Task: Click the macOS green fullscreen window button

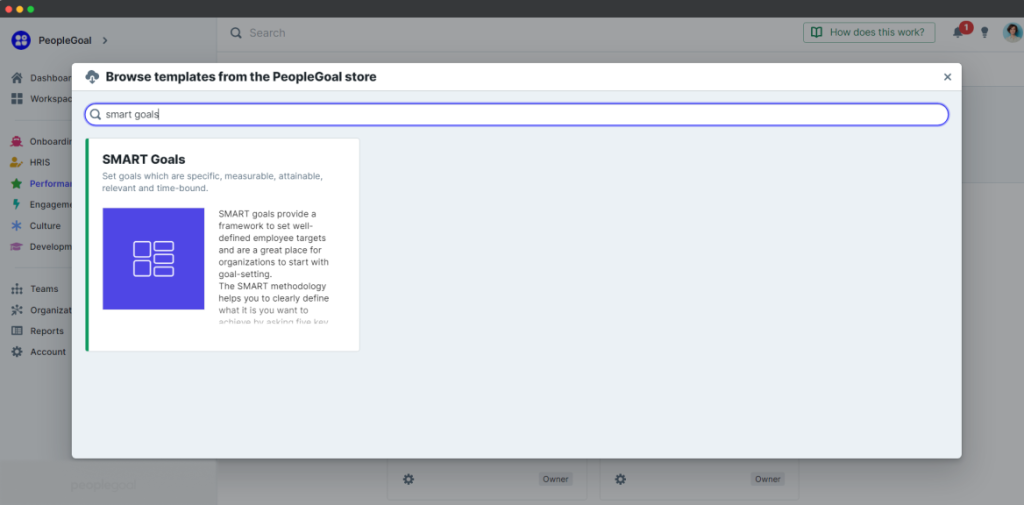Action: (31, 9)
